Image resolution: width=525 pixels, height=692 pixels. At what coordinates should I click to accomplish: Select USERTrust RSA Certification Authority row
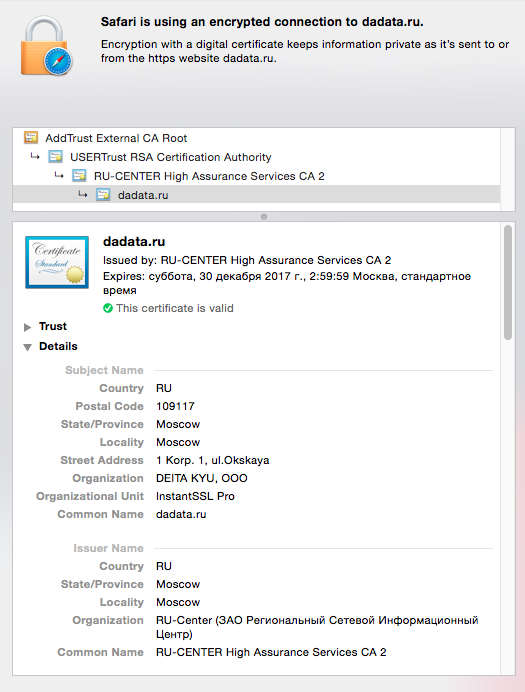[x=256, y=157]
